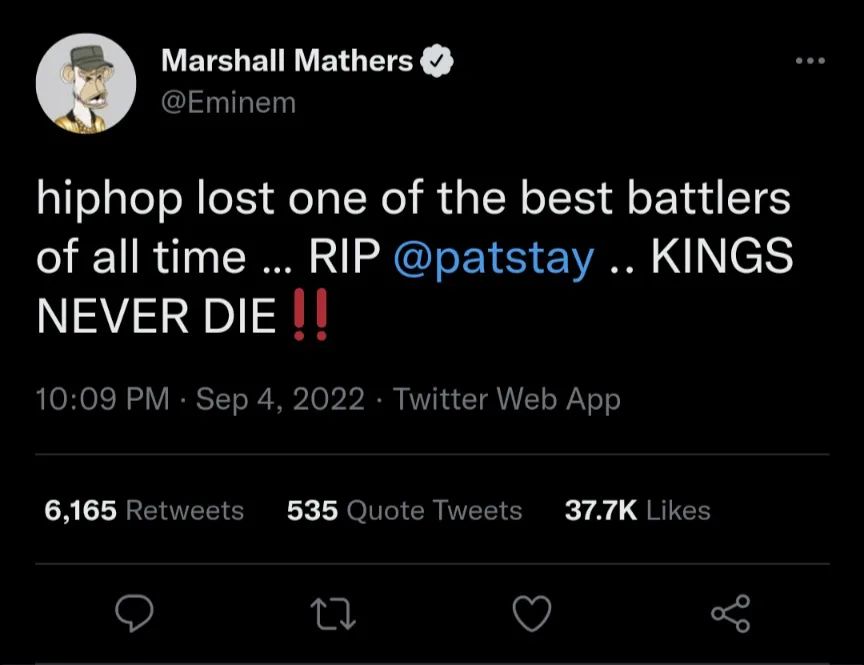864x665 pixels.
Task: View the 535 Quote Tweets list
Action: pyautogui.click(x=404, y=510)
